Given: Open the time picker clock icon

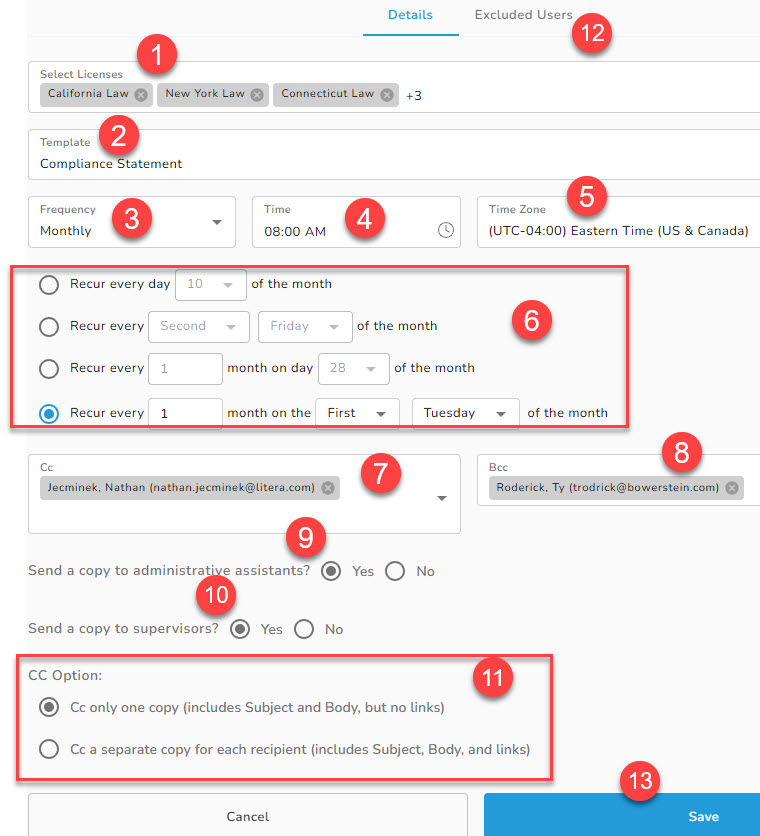Looking at the screenshot, I should pos(446,230).
